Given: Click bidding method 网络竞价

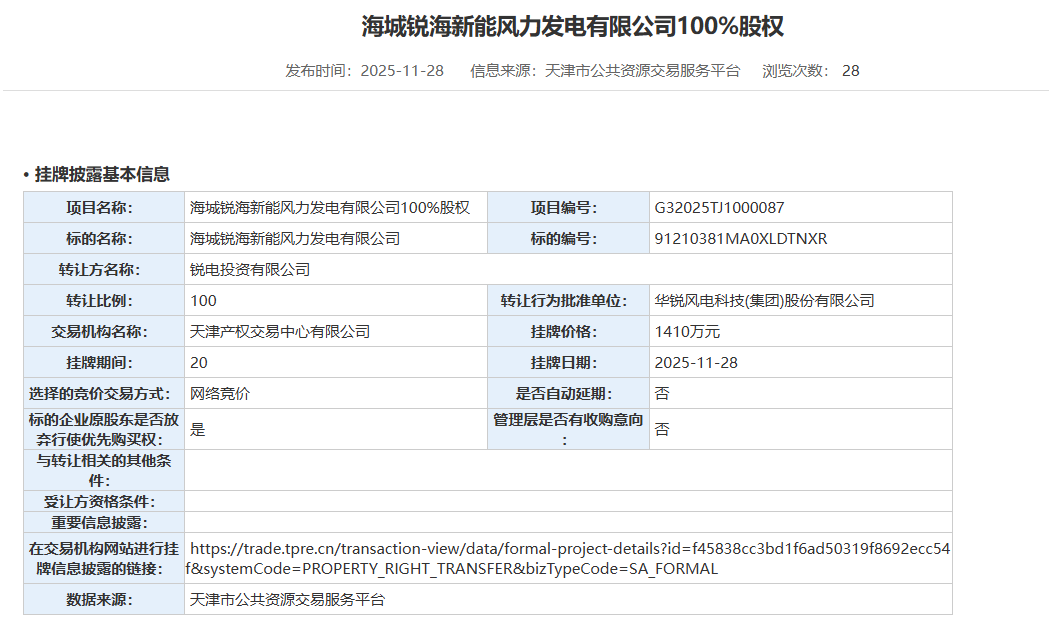Looking at the screenshot, I should coord(215,393).
